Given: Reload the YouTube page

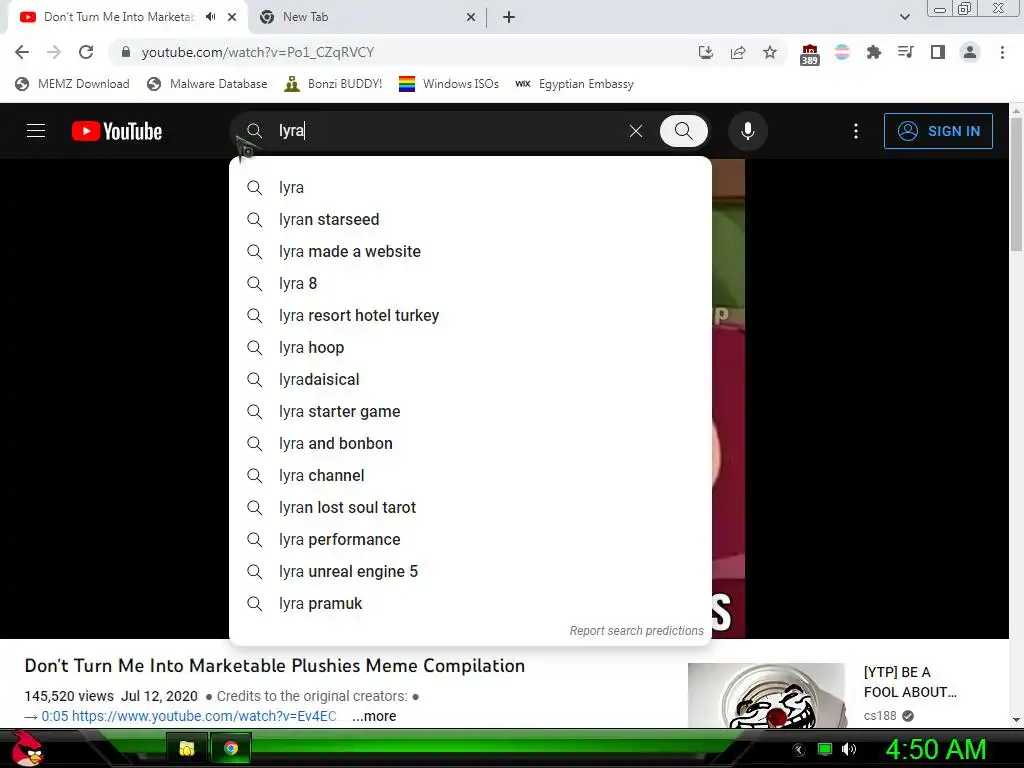Looking at the screenshot, I should pos(86,52).
